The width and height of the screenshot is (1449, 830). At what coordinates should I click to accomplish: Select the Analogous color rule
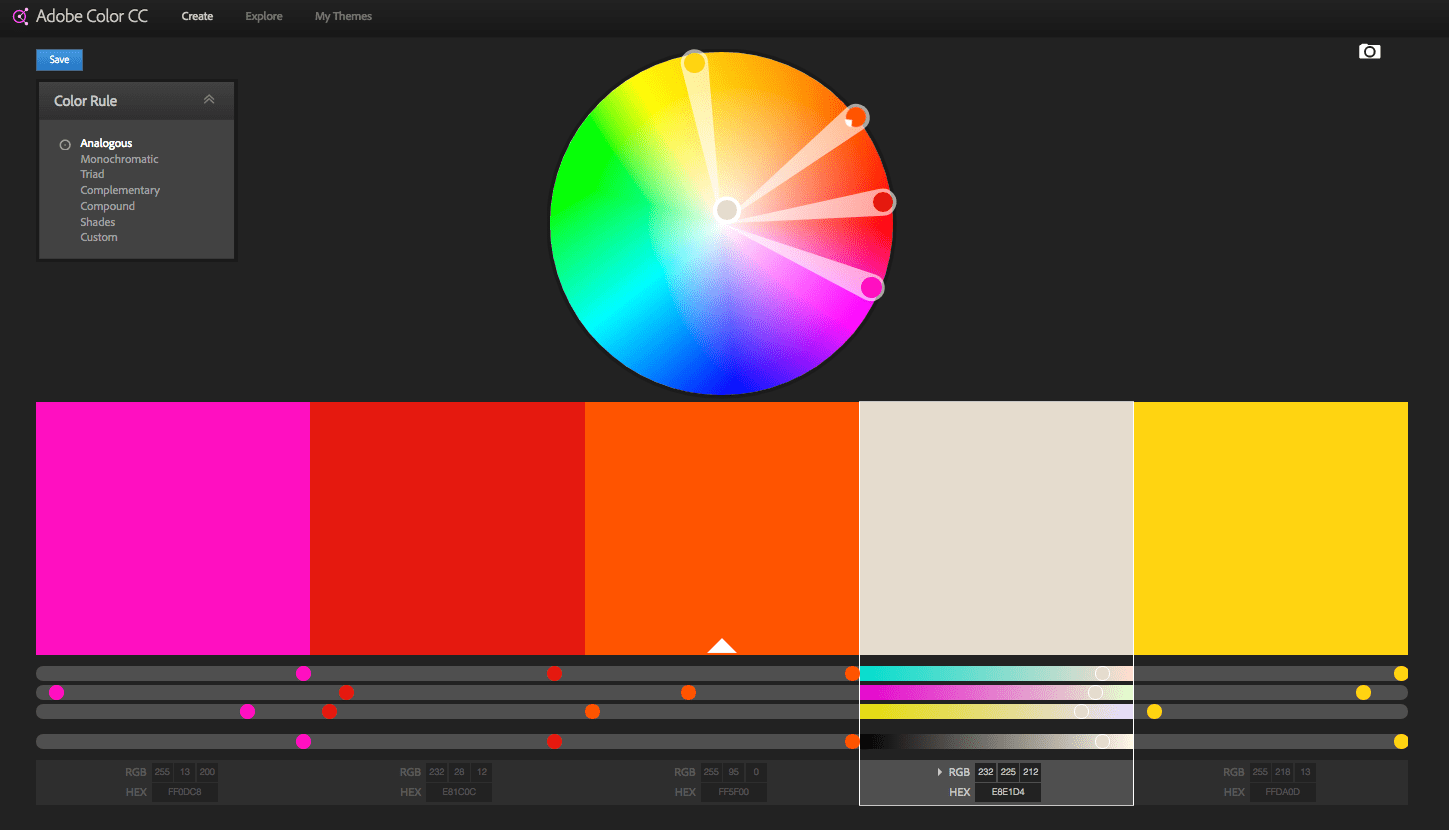[106, 143]
